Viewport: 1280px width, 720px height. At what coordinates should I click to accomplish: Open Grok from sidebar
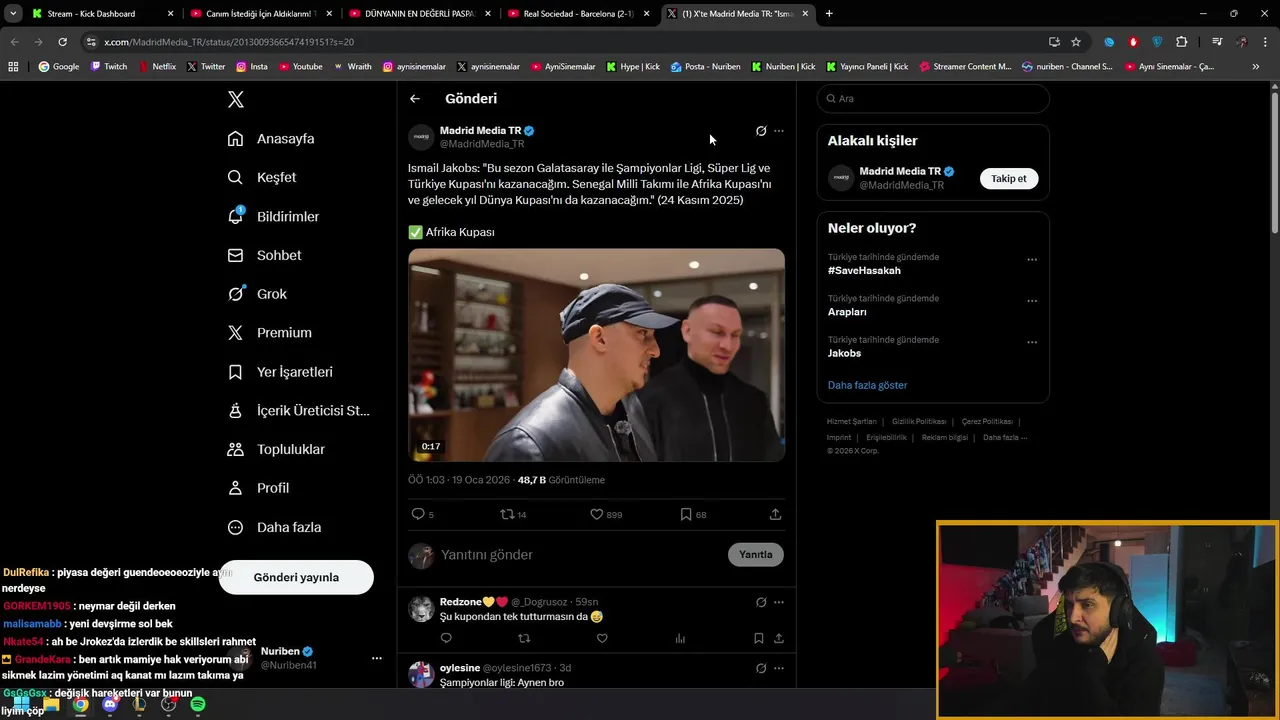(257, 294)
